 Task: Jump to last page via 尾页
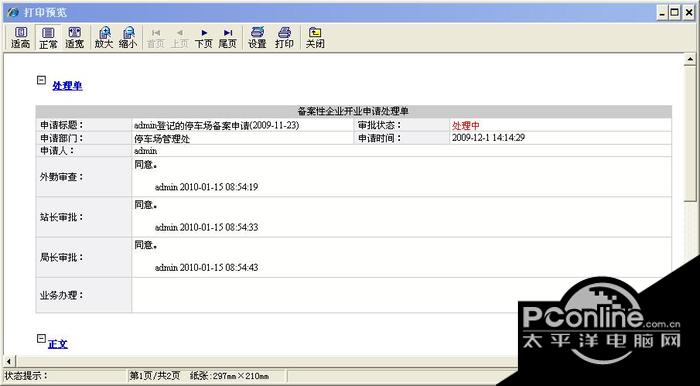228,37
